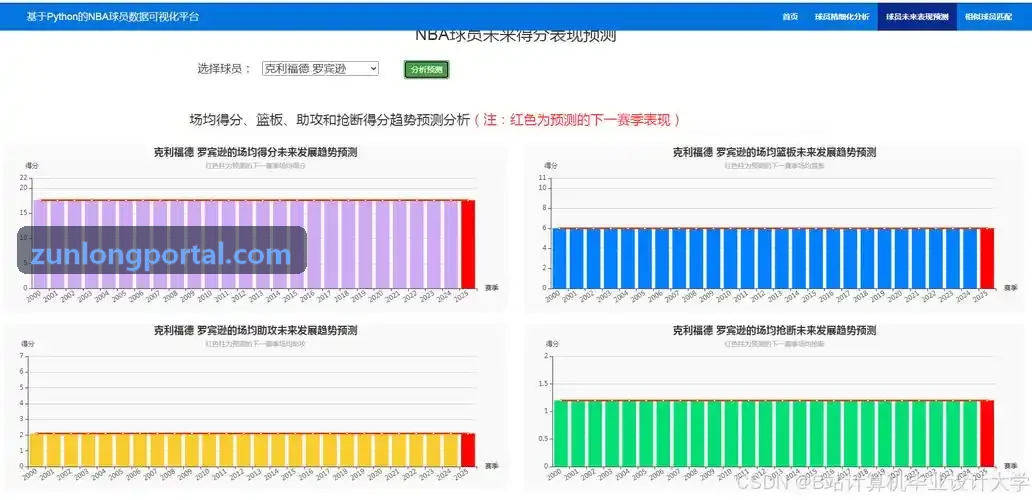Select the 球员未来表现预测 nav tab
Image resolution: width=1032 pixels, height=500 pixels.
click(x=917, y=16)
